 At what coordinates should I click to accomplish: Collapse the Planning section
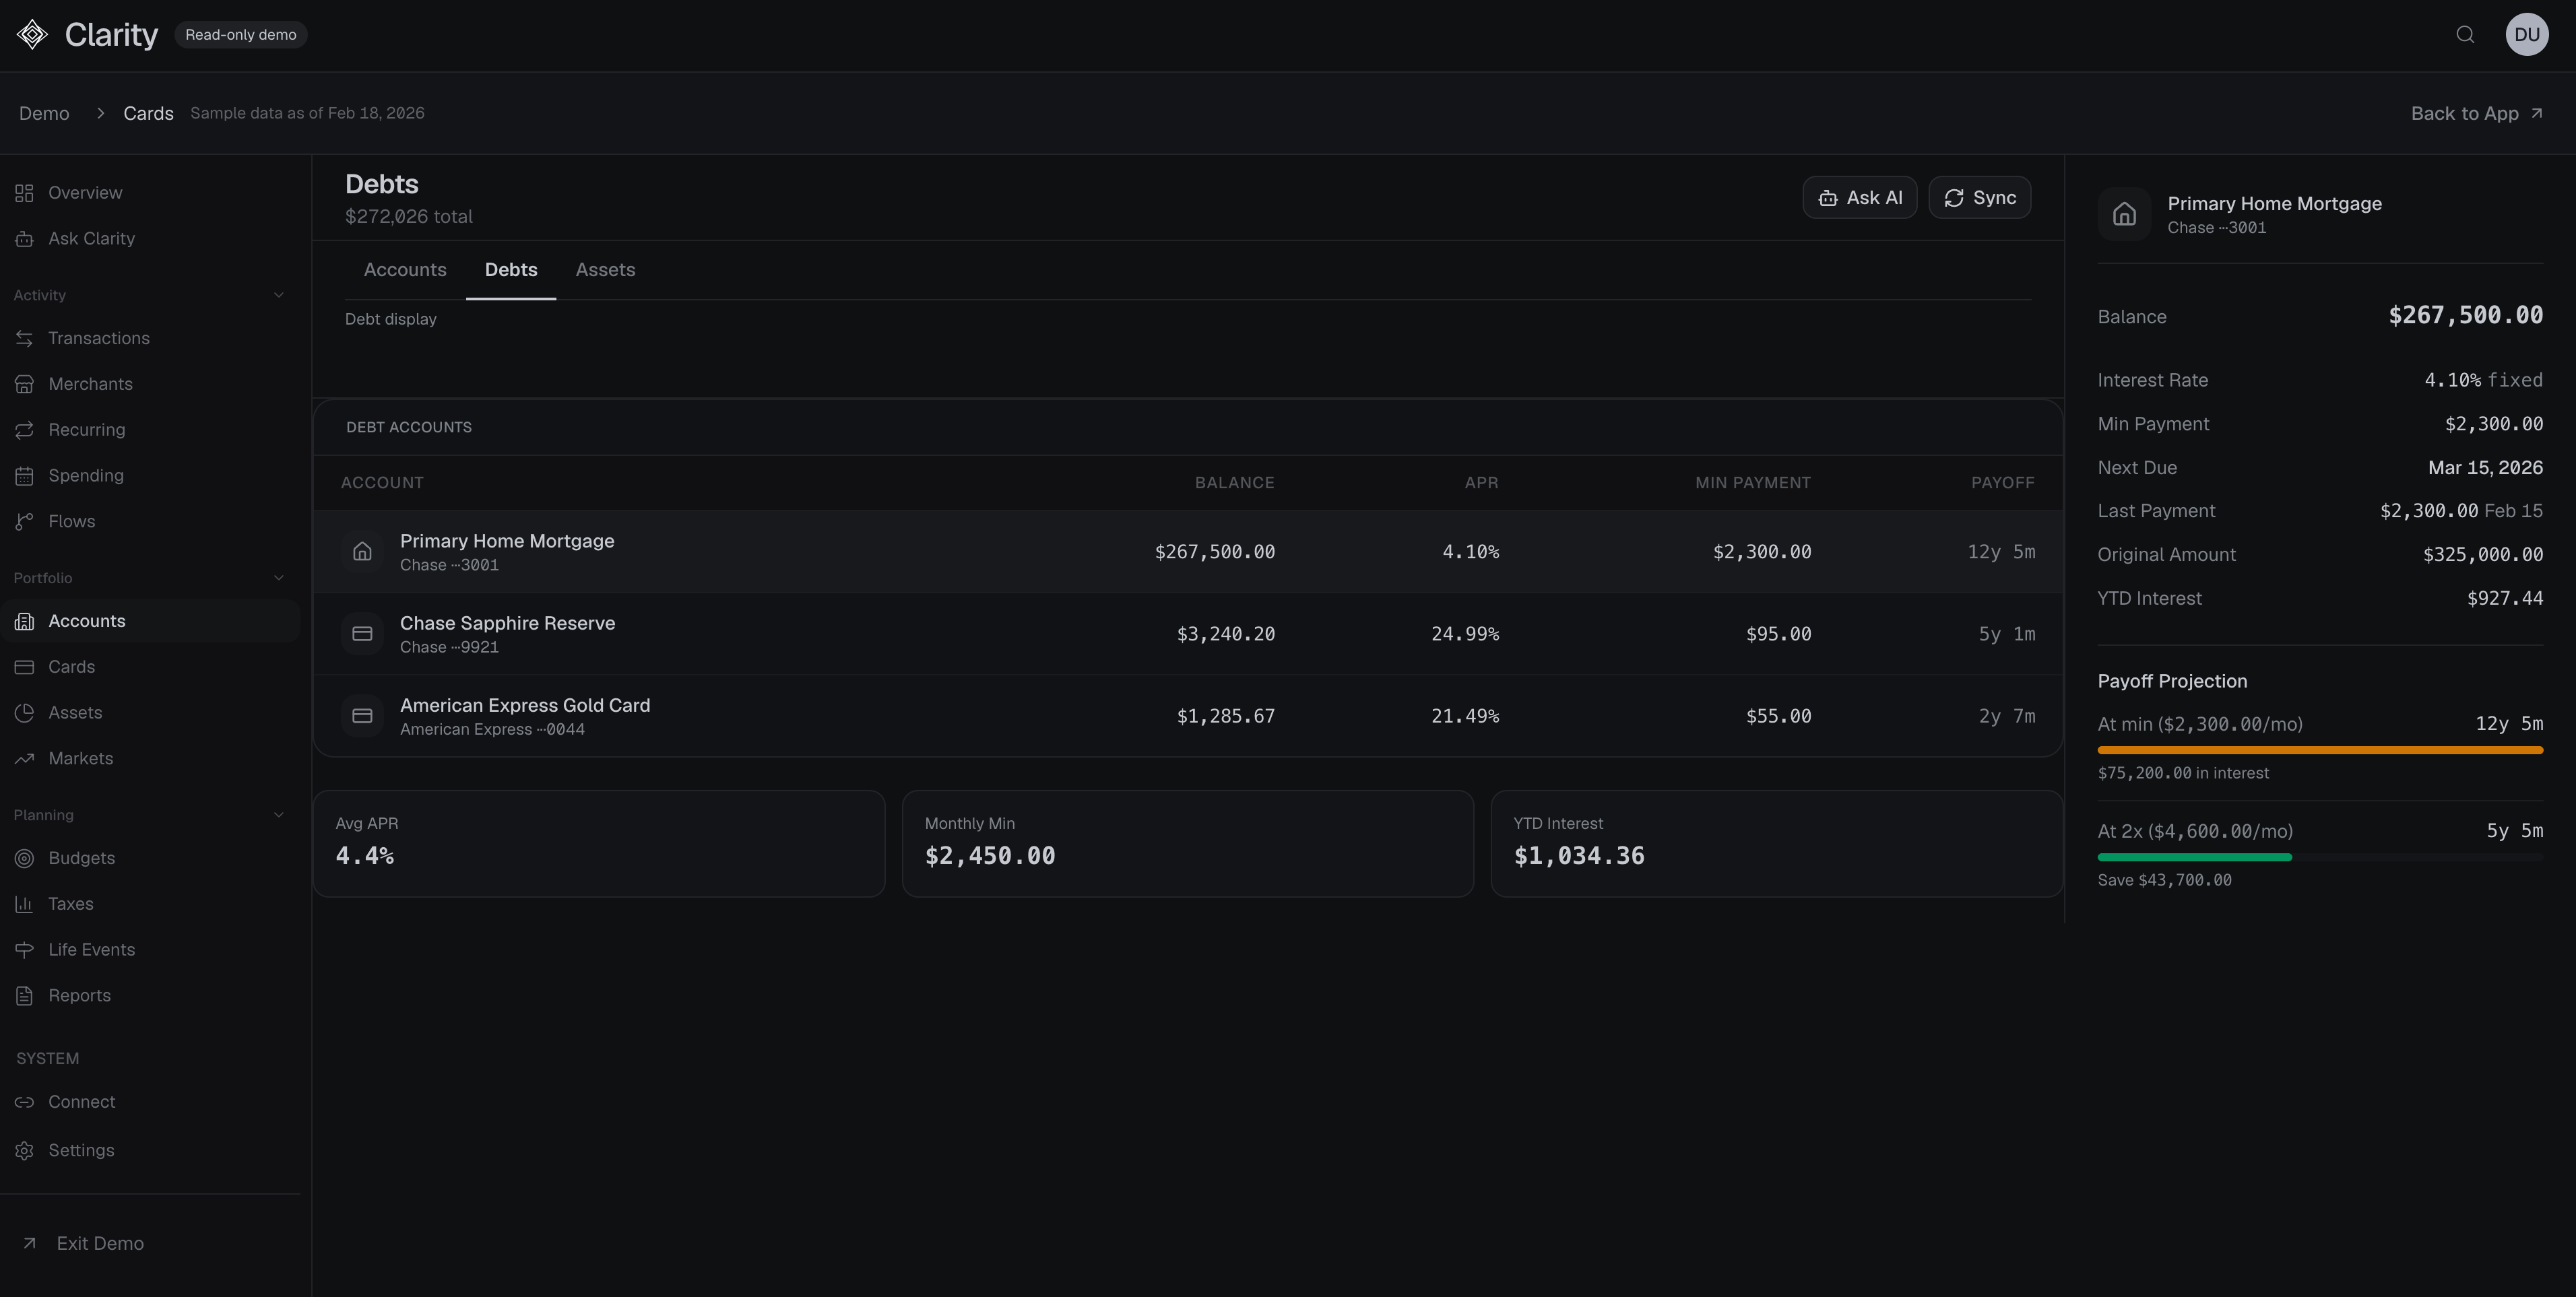pos(278,814)
